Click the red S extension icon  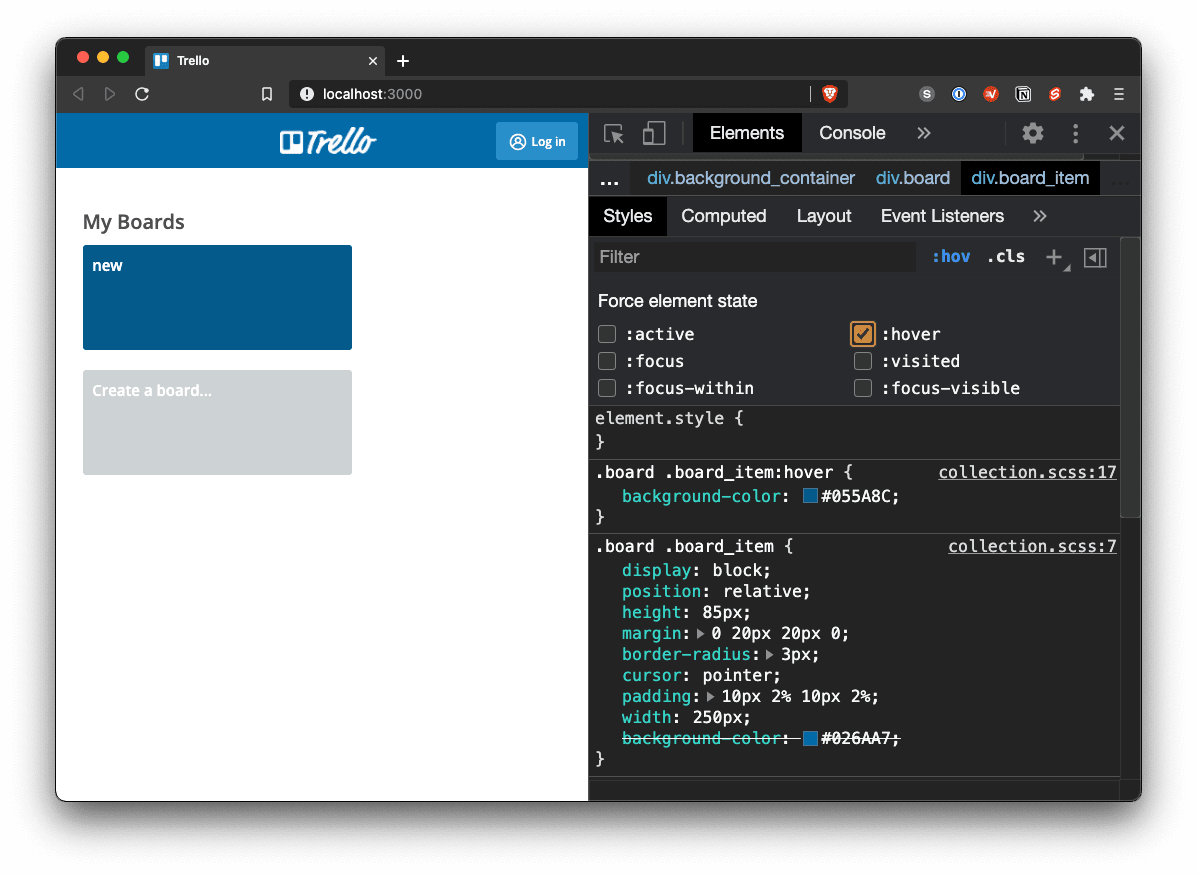point(1055,94)
